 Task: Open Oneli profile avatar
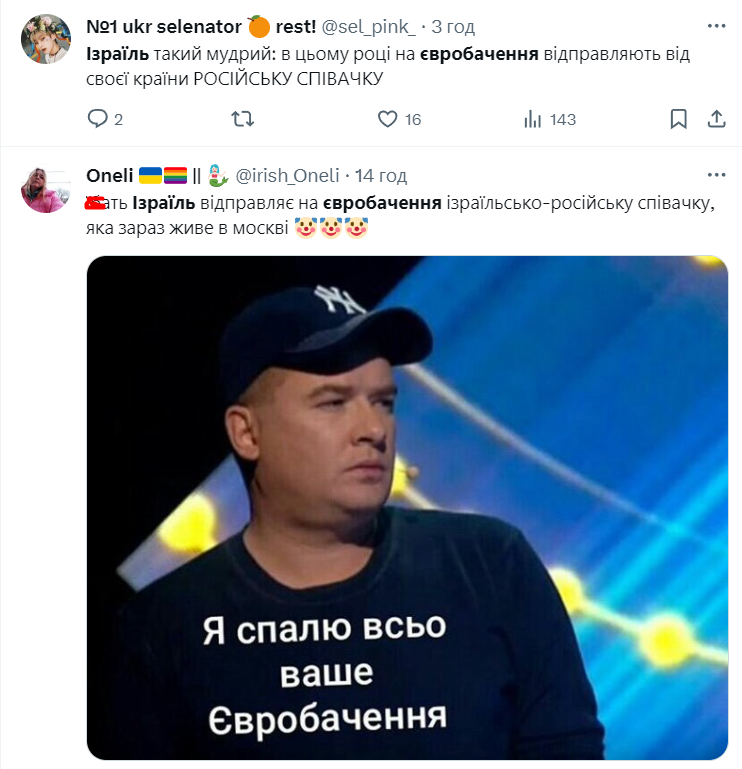(x=46, y=188)
